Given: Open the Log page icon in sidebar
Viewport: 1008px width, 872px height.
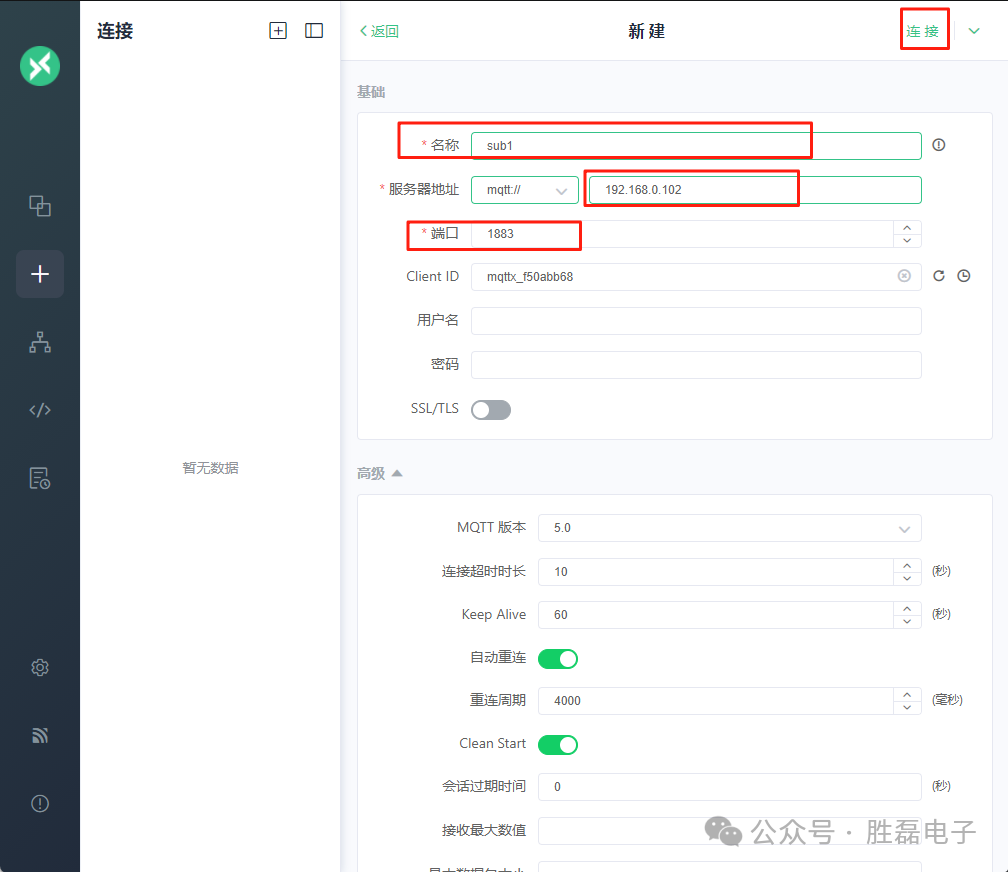Looking at the screenshot, I should tap(40, 478).
